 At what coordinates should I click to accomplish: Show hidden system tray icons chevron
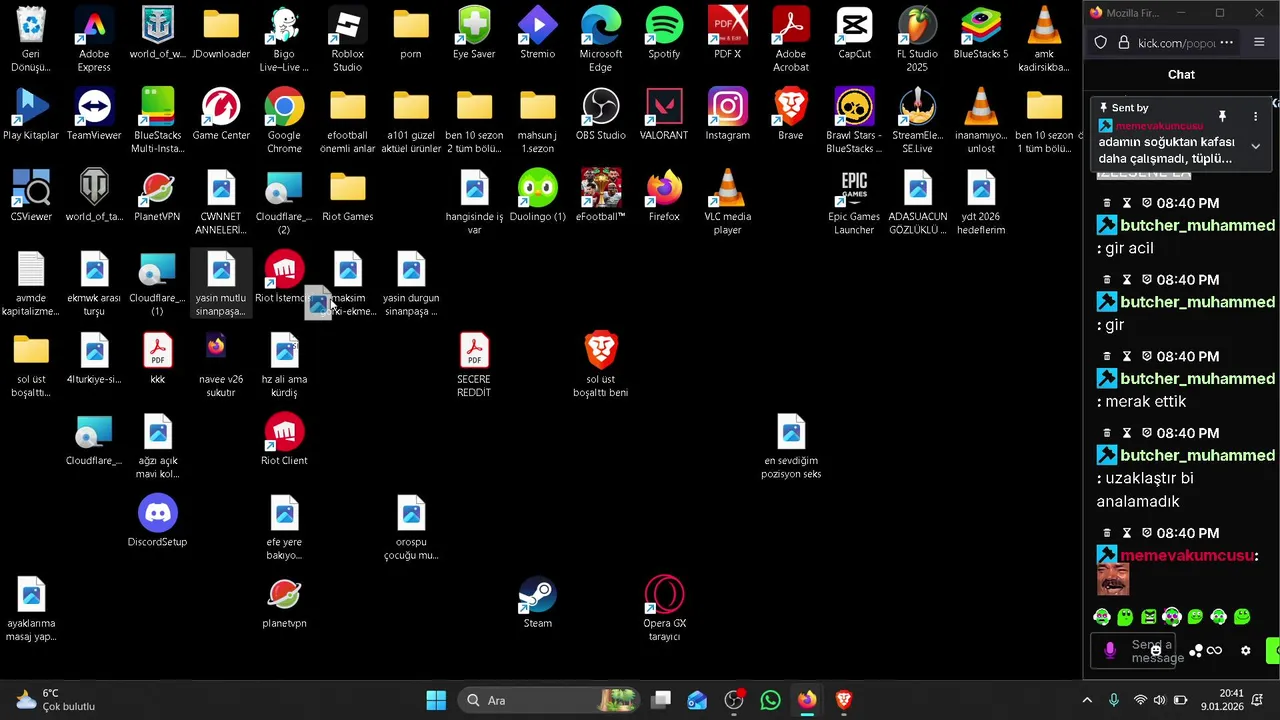(x=1087, y=700)
